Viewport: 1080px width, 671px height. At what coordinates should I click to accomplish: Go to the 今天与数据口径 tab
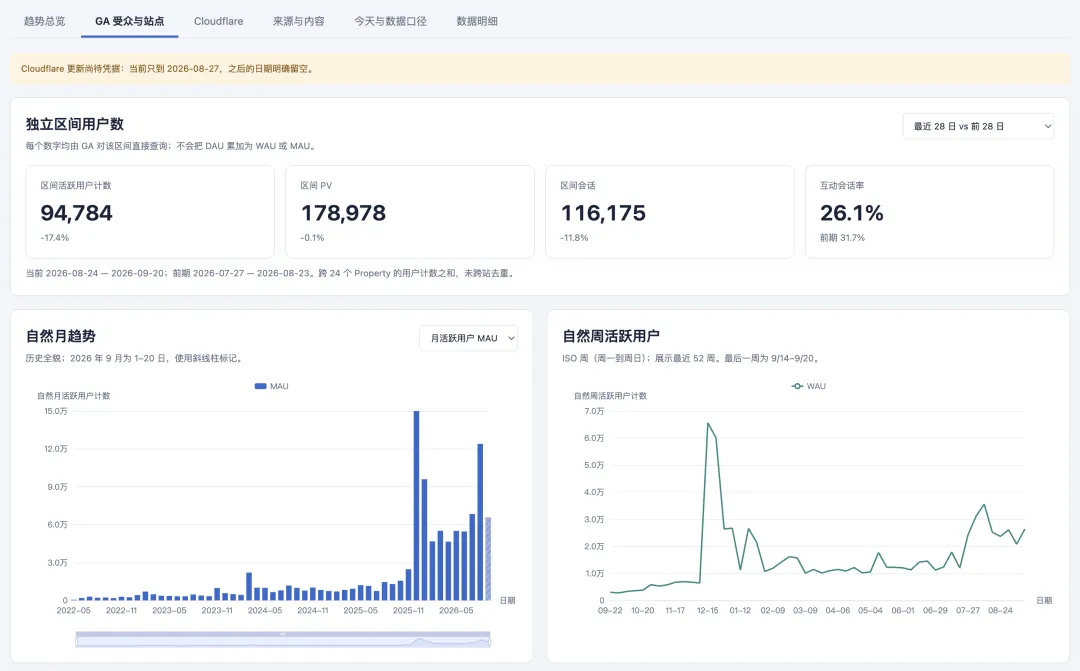coord(391,21)
